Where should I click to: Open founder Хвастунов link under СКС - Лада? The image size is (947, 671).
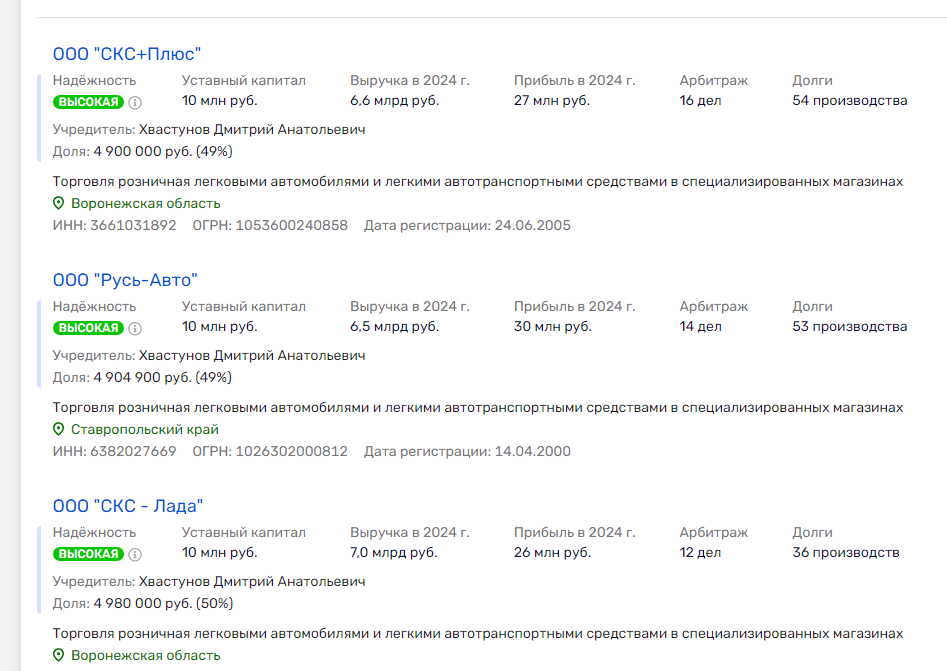252,582
